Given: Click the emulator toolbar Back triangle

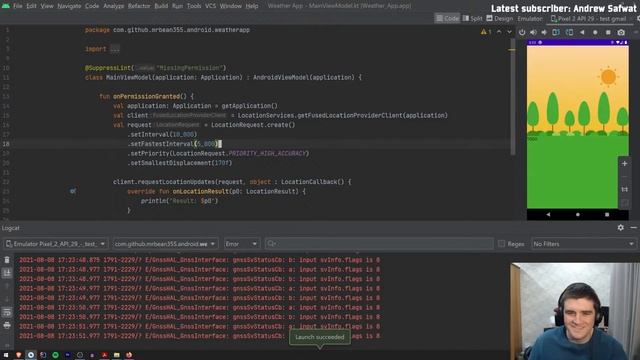Looking at the screenshot, I should tap(582, 32).
